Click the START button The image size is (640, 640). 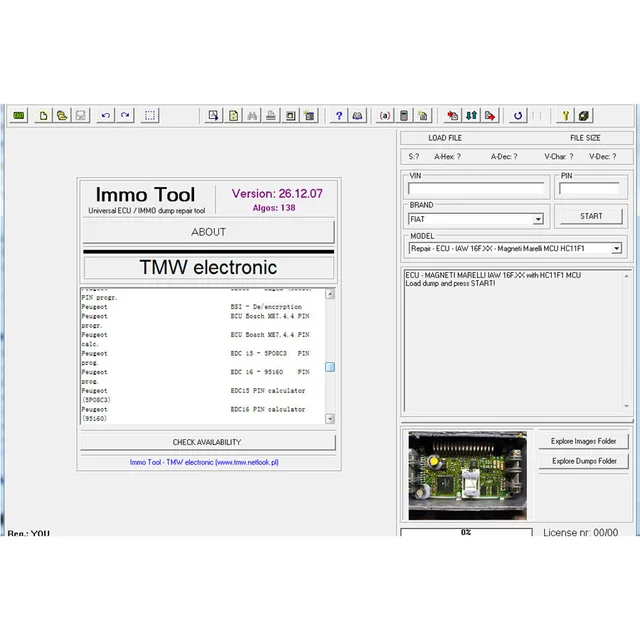click(x=591, y=216)
